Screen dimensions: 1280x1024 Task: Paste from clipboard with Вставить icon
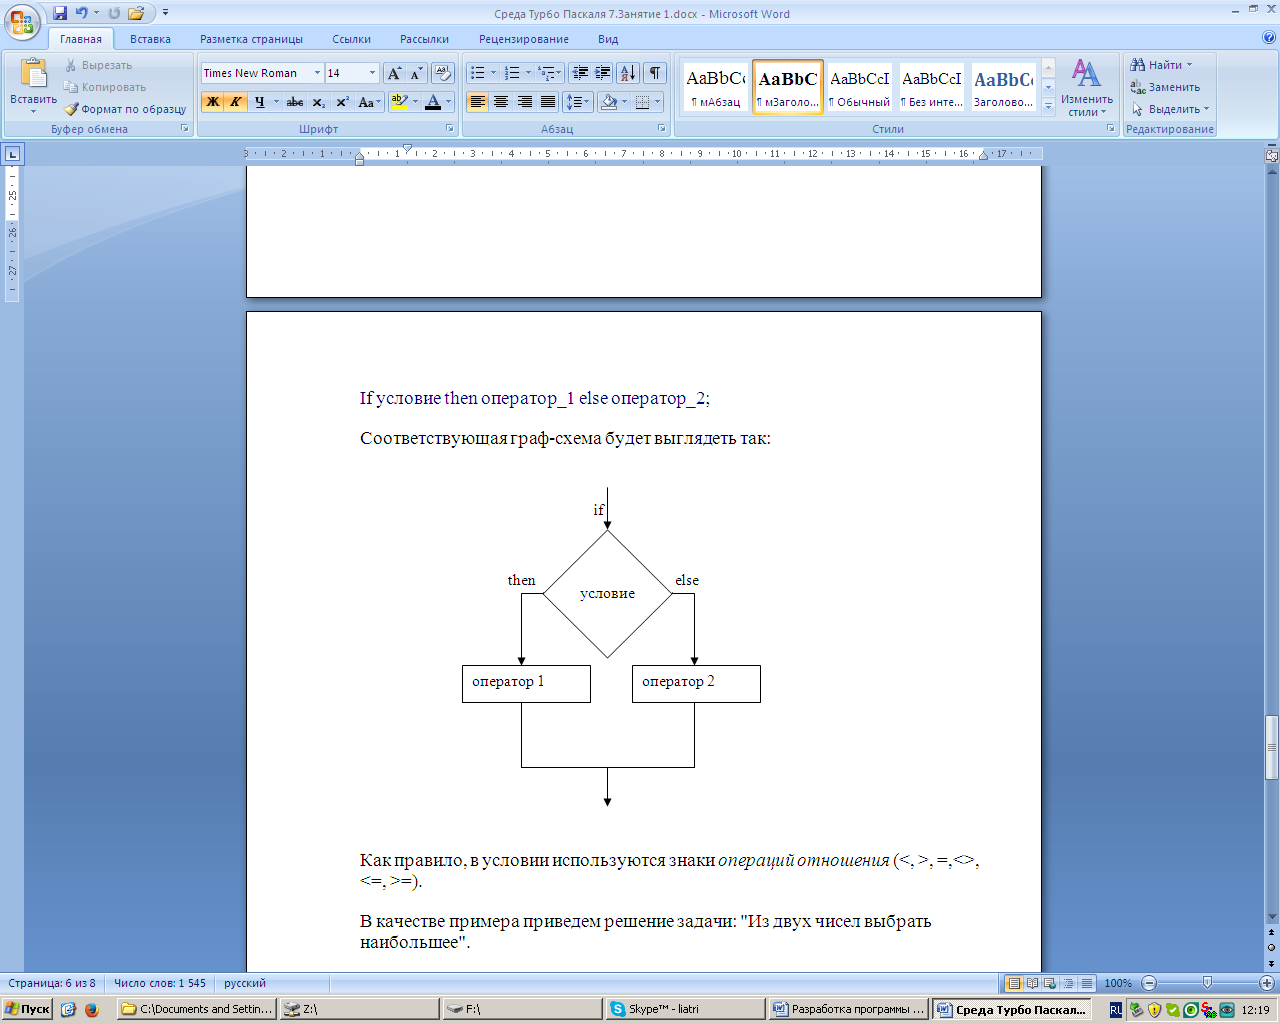point(33,82)
